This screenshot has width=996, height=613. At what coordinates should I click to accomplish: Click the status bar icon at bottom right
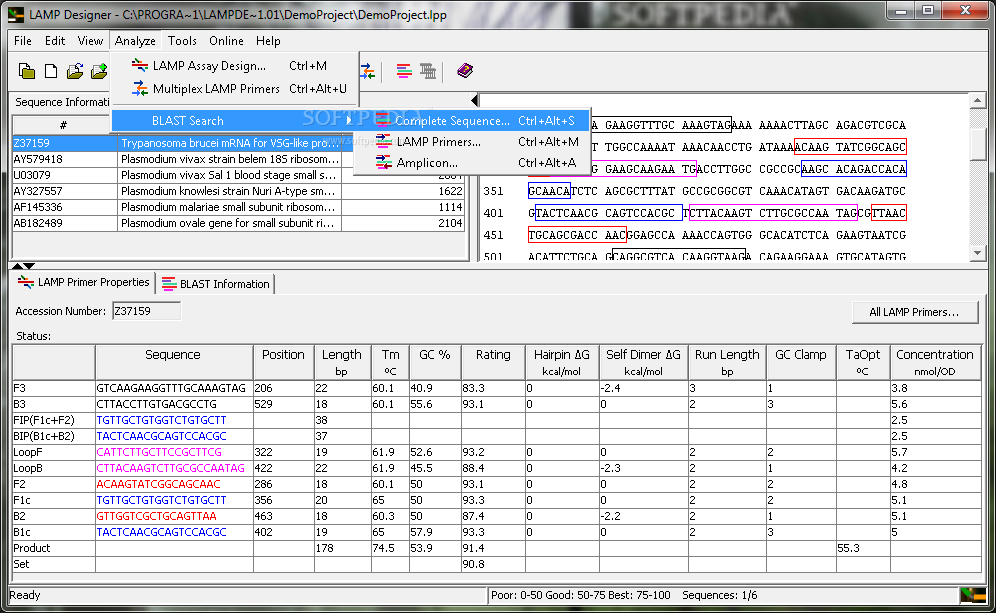971,596
